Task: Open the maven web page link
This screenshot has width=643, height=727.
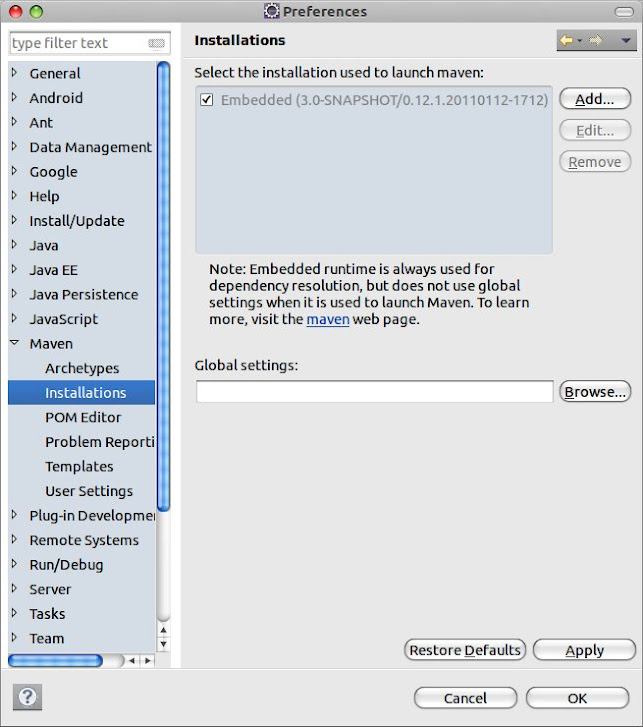Action: pyautogui.click(x=328, y=319)
